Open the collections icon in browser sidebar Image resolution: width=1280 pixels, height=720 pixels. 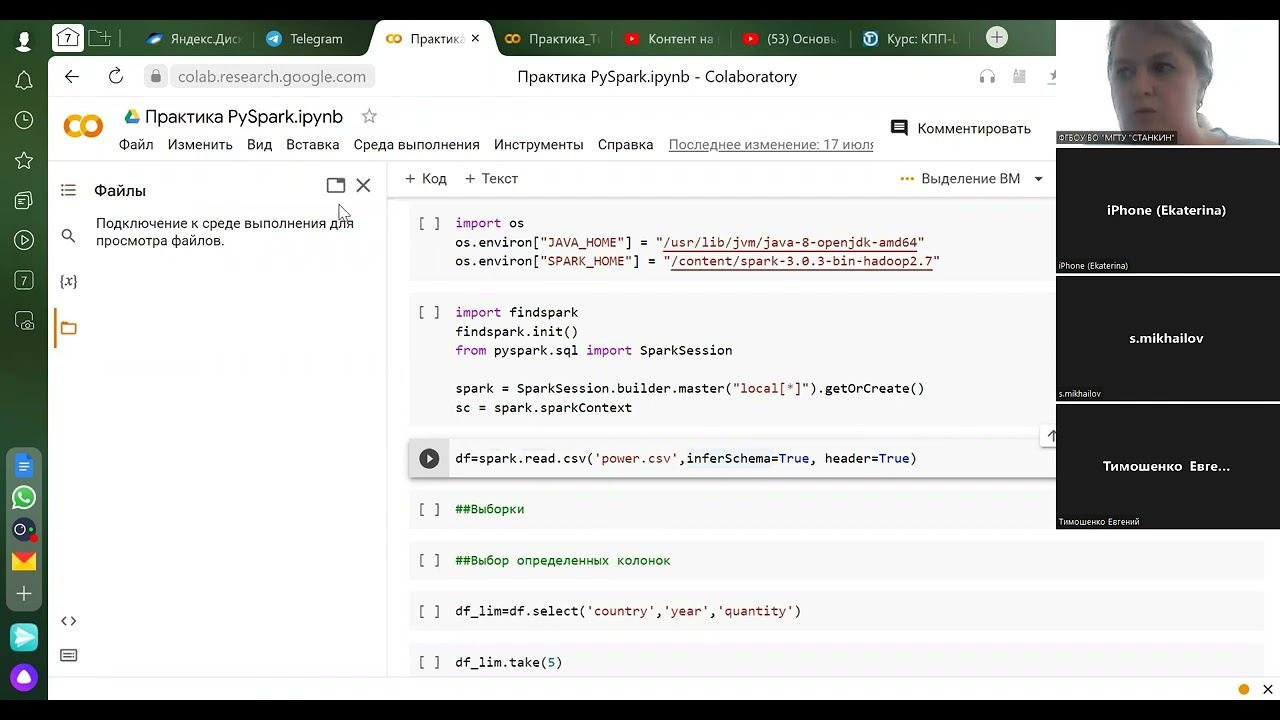click(x=24, y=201)
